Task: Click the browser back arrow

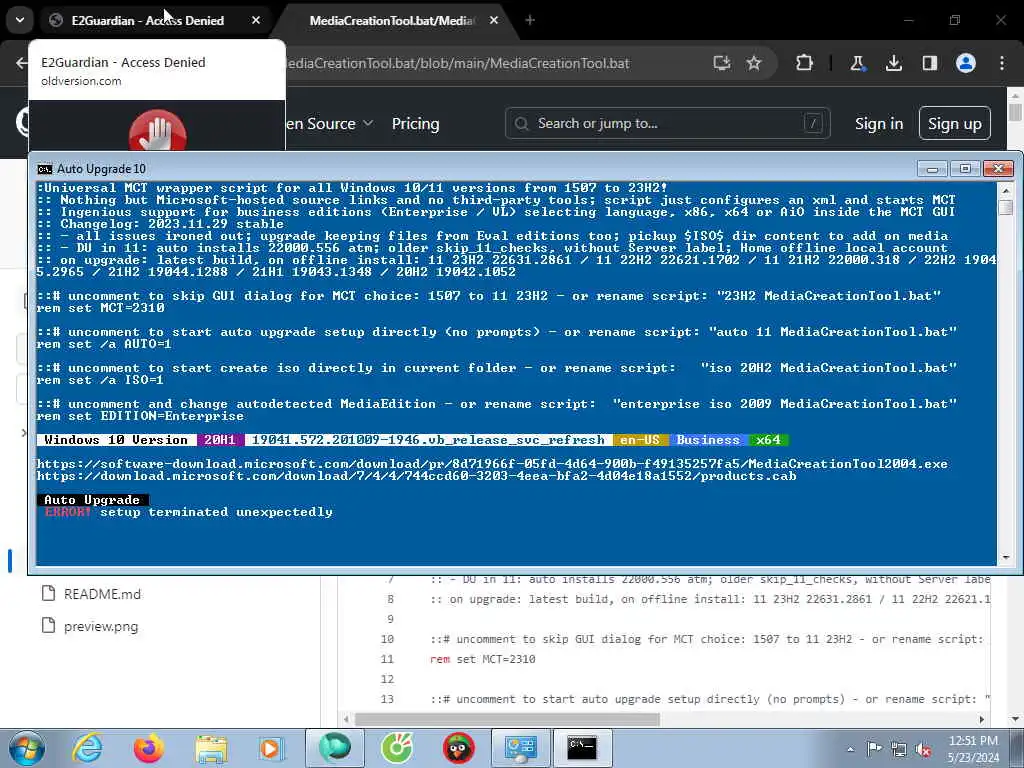Action: click(22, 63)
